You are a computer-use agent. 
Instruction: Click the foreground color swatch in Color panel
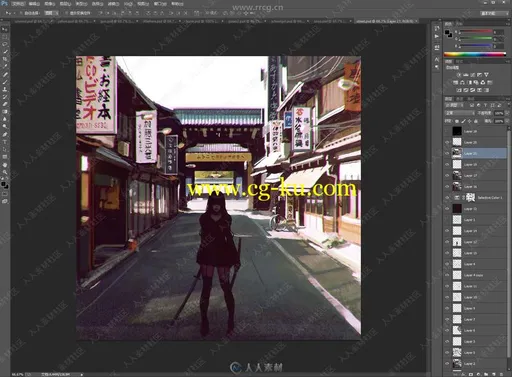(x=447, y=32)
